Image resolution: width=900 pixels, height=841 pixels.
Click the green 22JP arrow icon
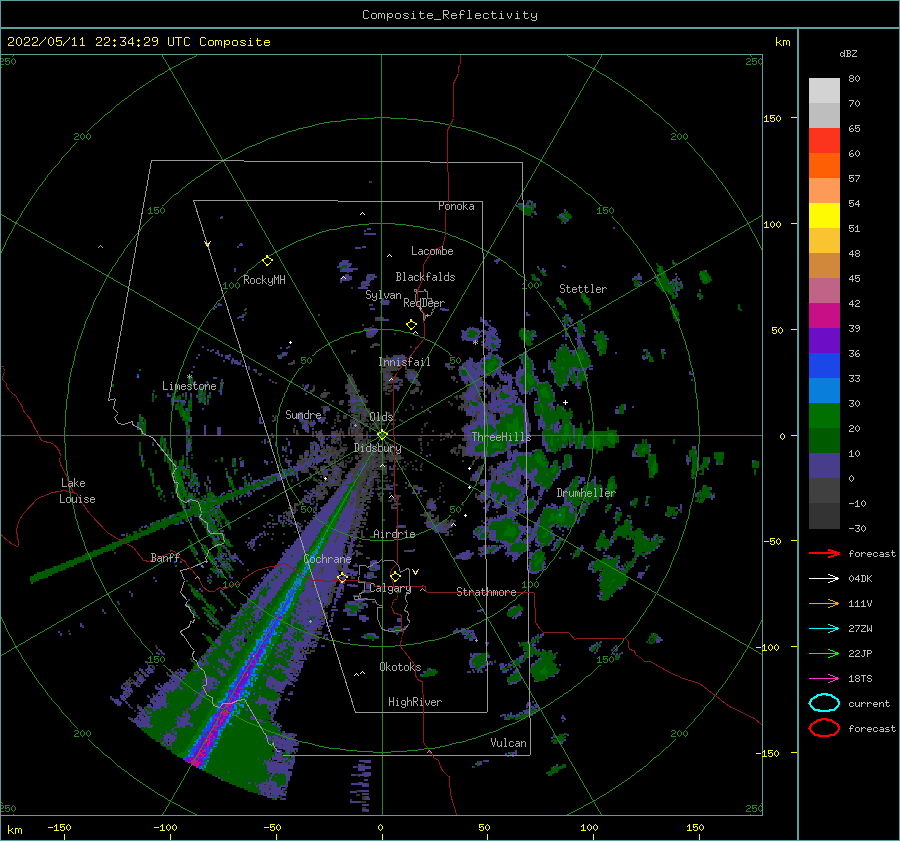(x=824, y=653)
